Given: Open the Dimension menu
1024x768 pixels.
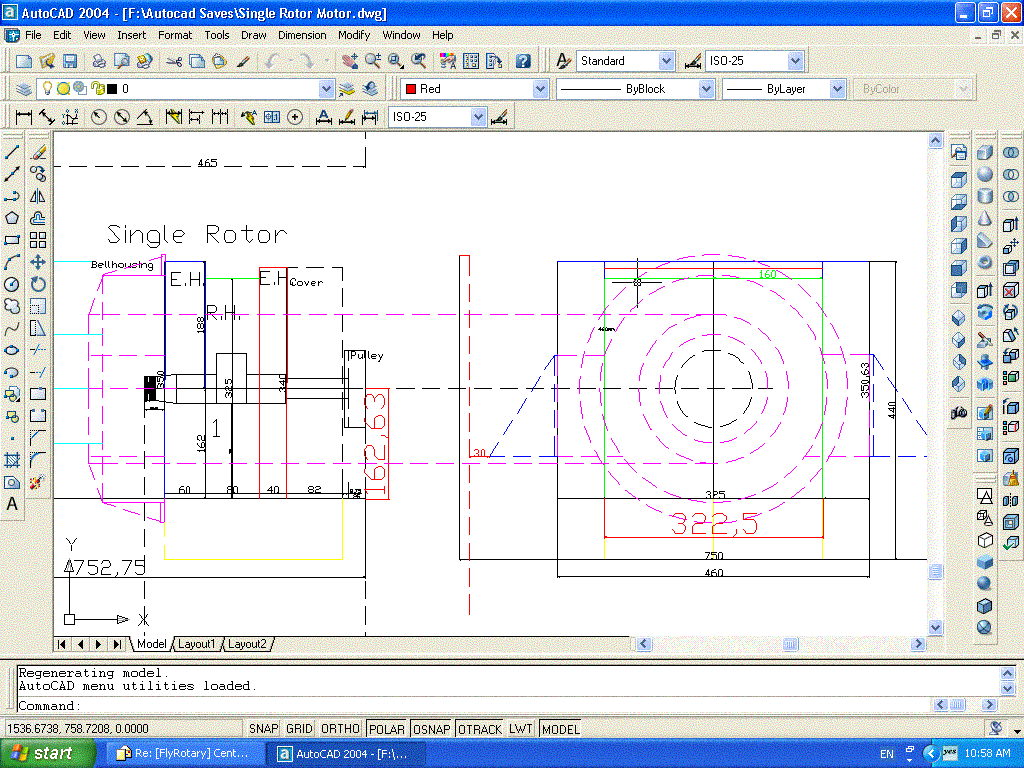Looking at the screenshot, I should pos(302,35).
